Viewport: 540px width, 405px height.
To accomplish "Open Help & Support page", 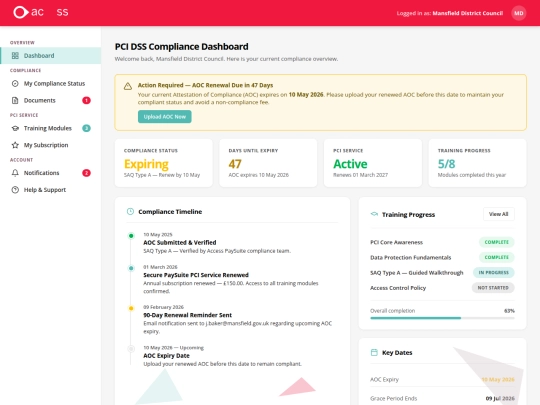I will (x=51, y=189).
